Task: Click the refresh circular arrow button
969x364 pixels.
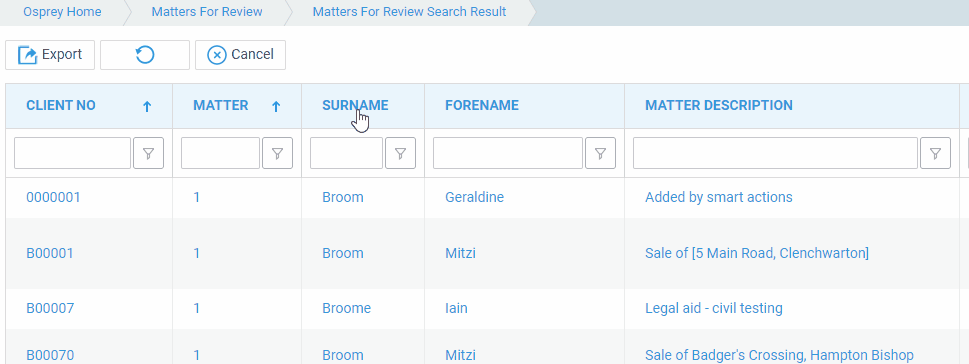Action: [x=145, y=55]
